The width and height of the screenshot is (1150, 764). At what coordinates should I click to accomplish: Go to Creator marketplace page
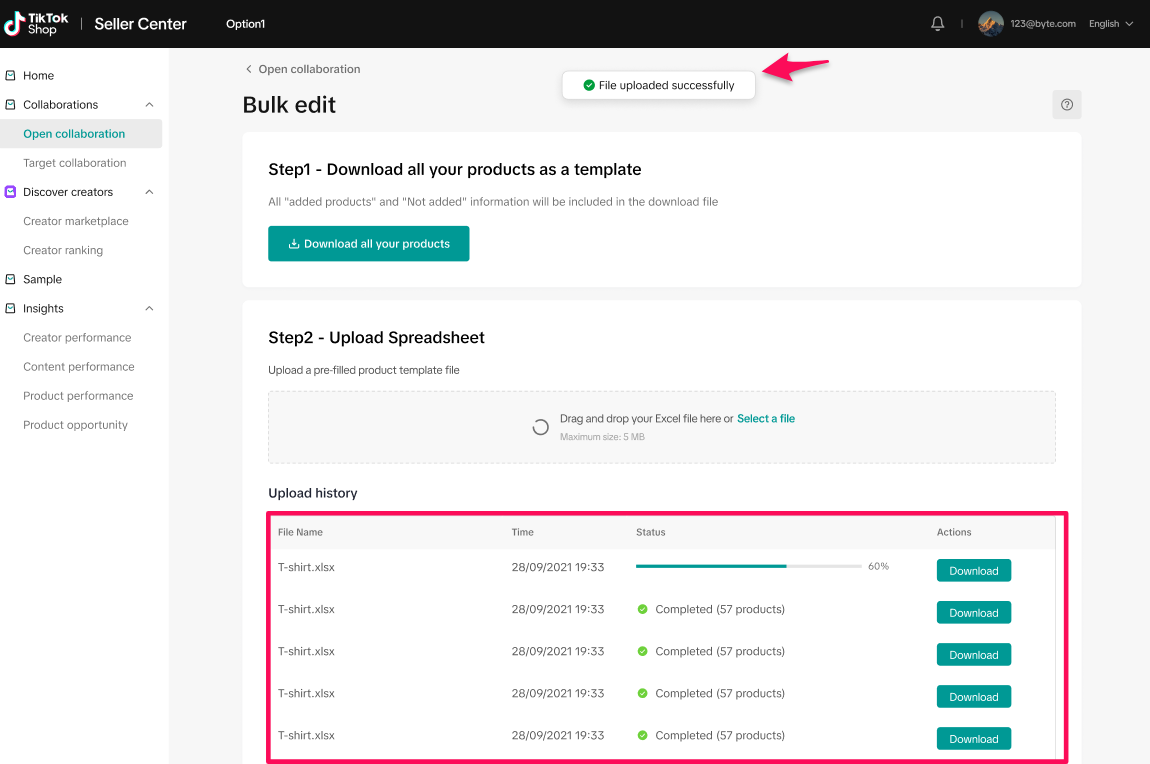tap(76, 221)
